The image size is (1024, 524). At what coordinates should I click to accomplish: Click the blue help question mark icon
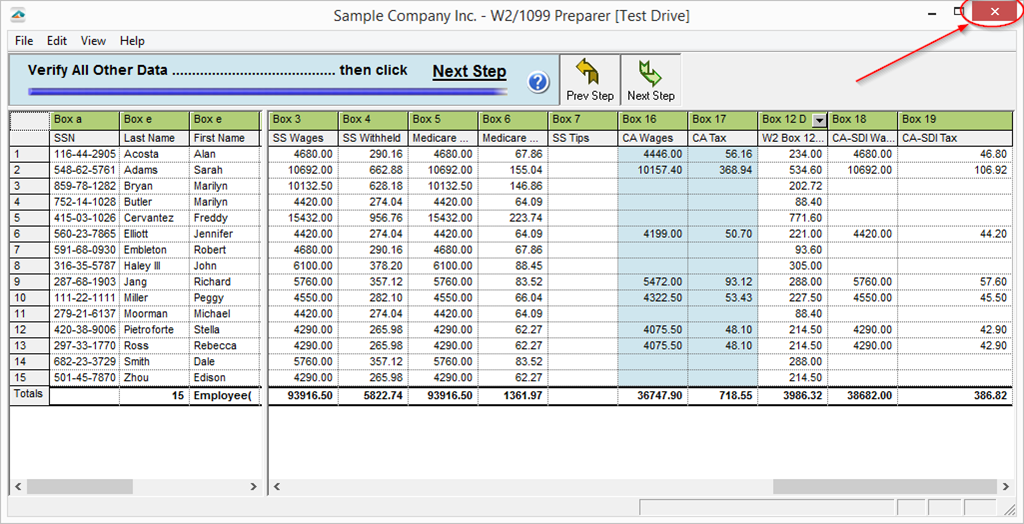pos(538,83)
